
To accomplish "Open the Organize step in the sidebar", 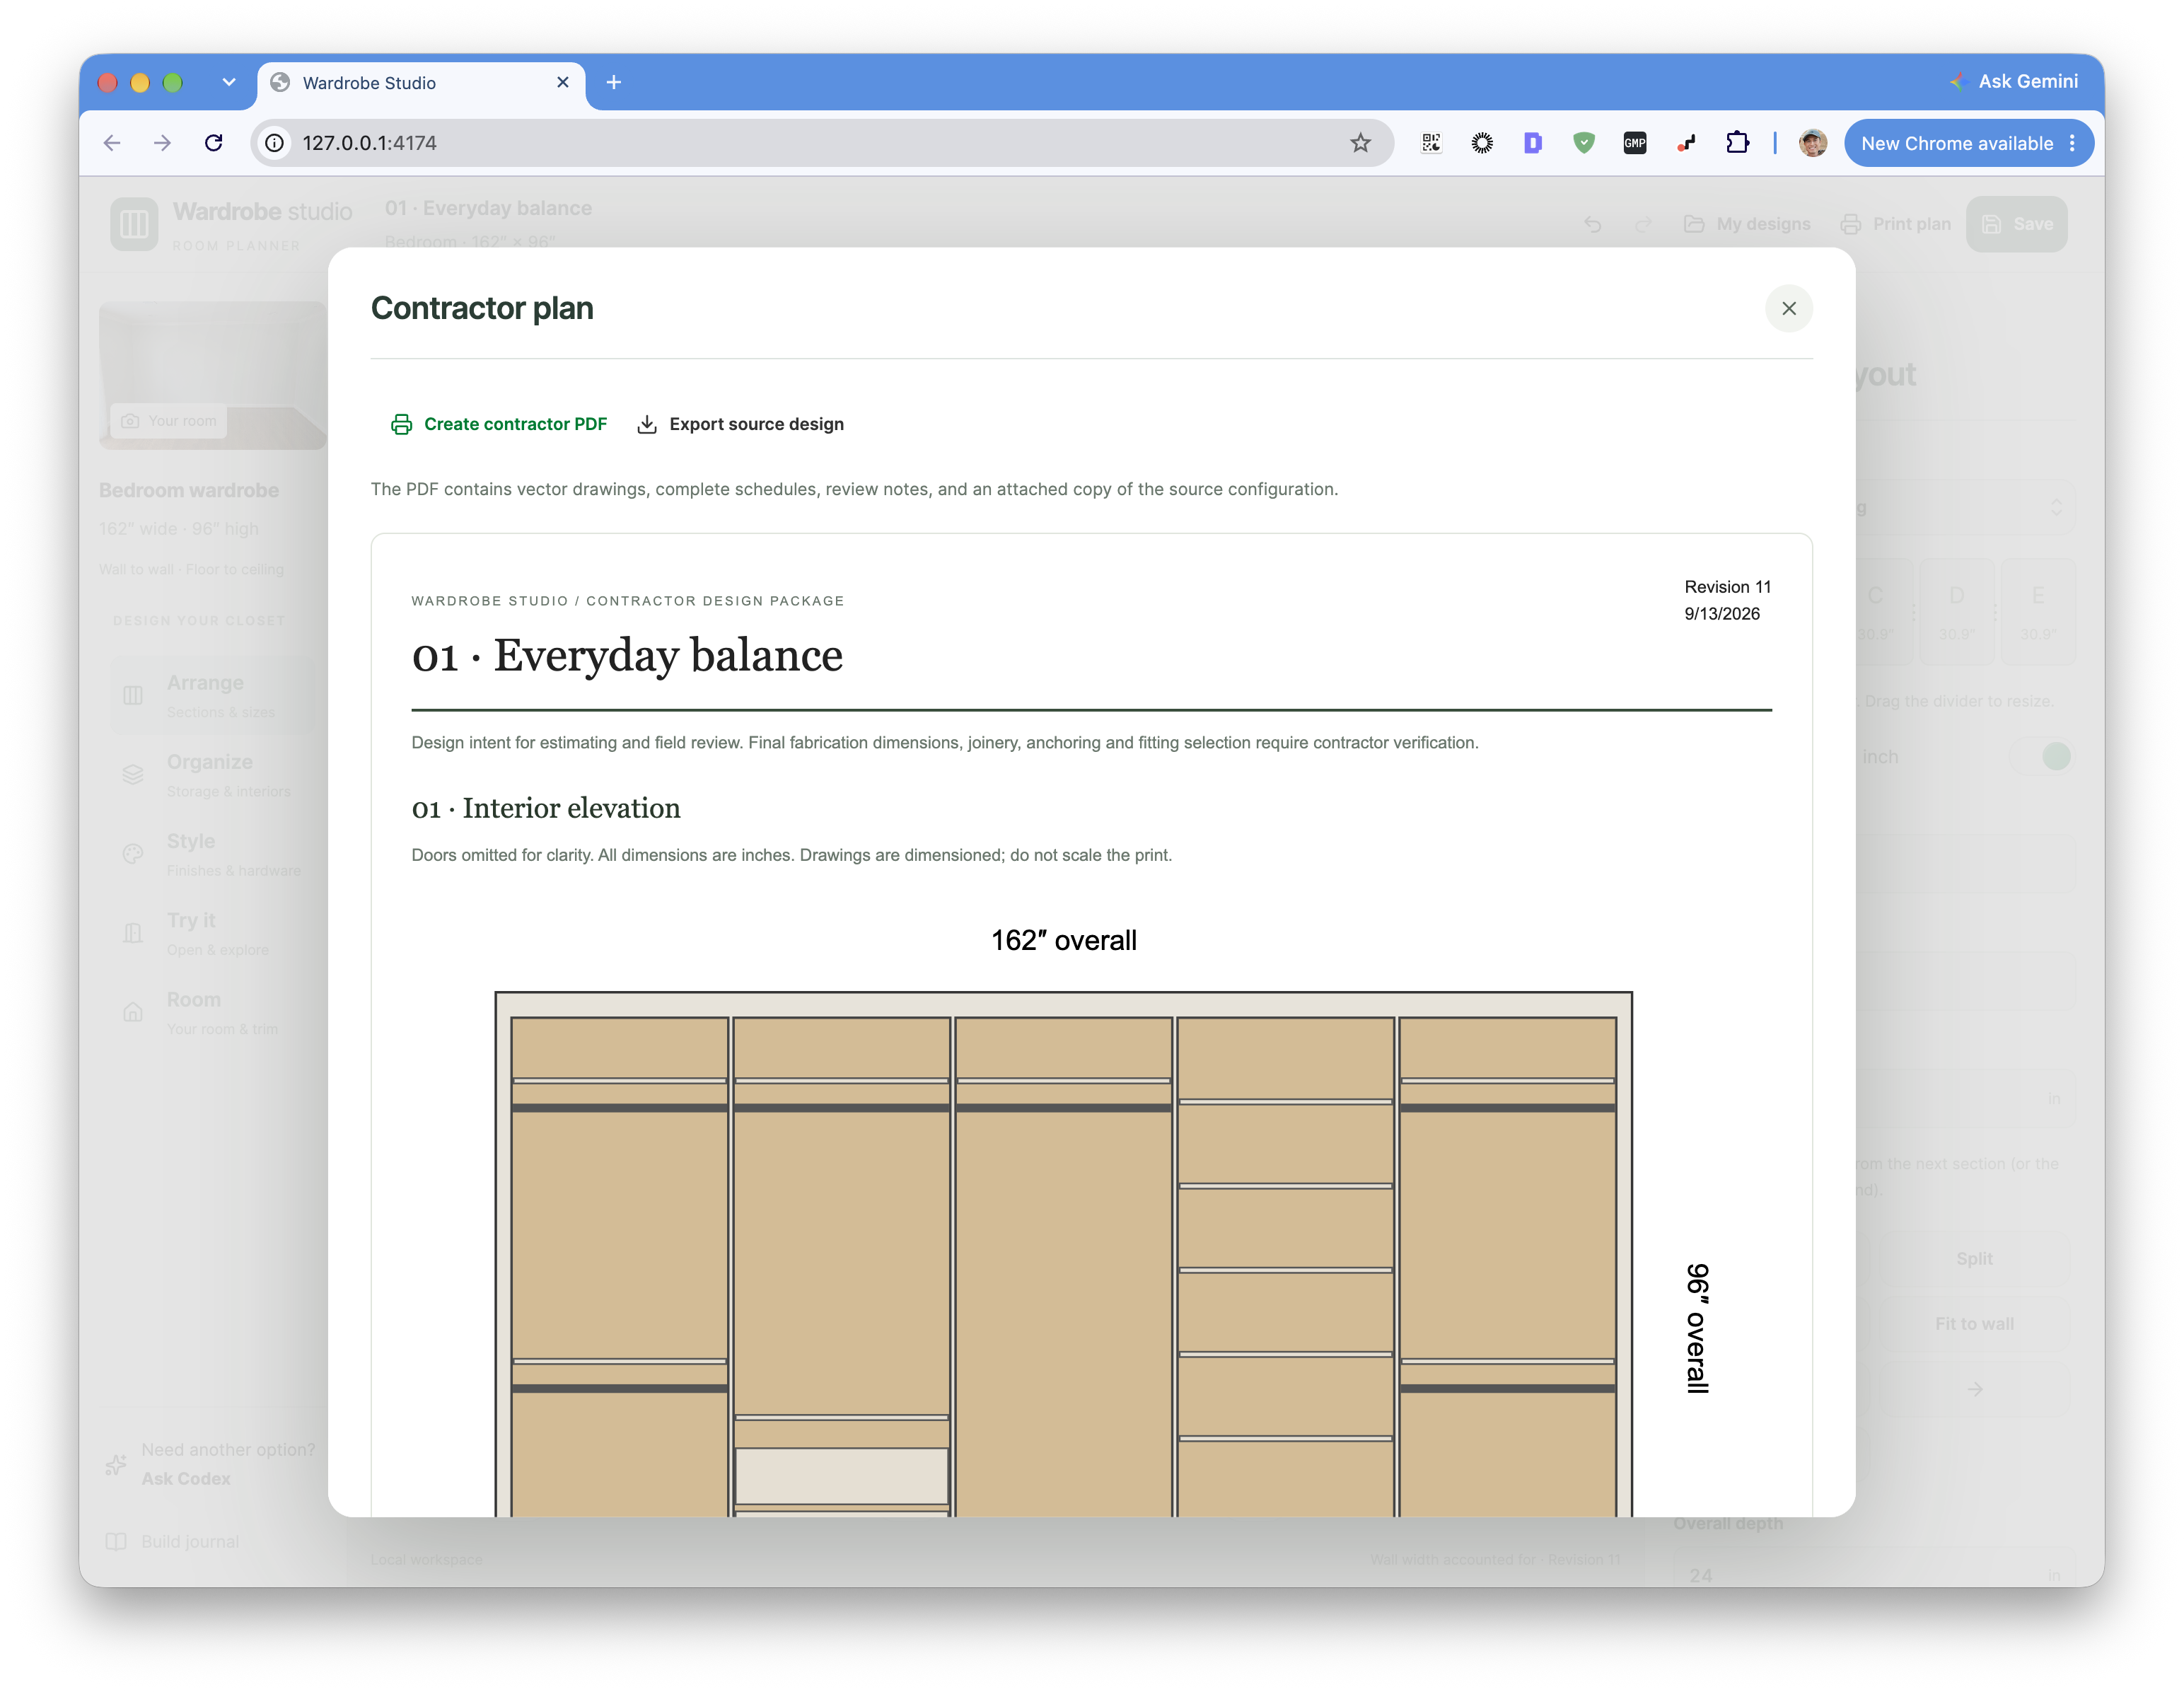I will (x=214, y=774).
